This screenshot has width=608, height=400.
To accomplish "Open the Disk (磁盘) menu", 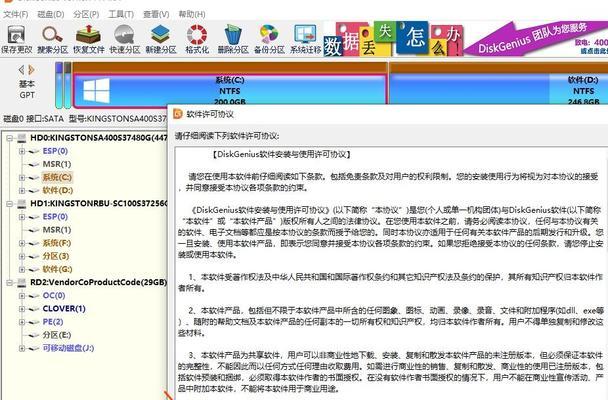I will coord(51,14).
